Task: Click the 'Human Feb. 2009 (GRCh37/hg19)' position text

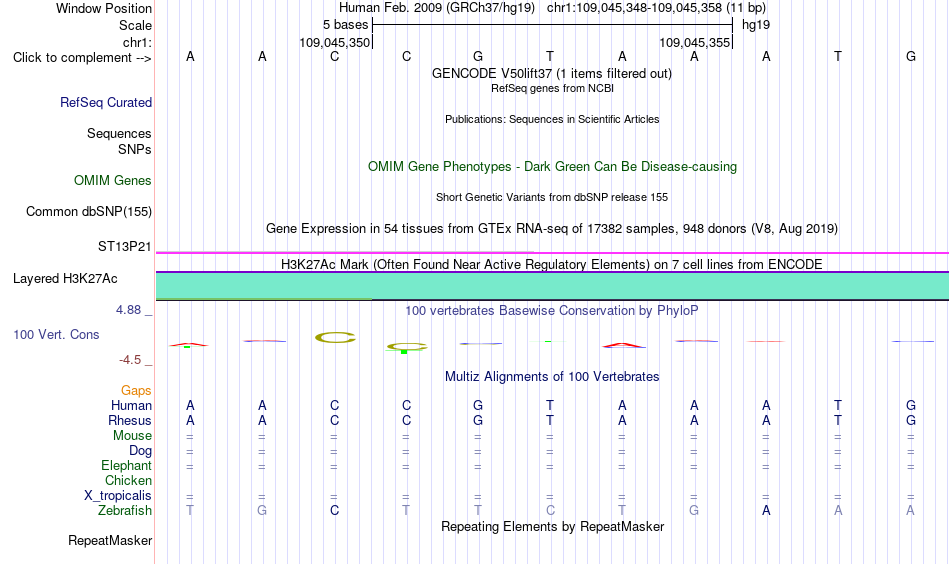Action: 437,8
